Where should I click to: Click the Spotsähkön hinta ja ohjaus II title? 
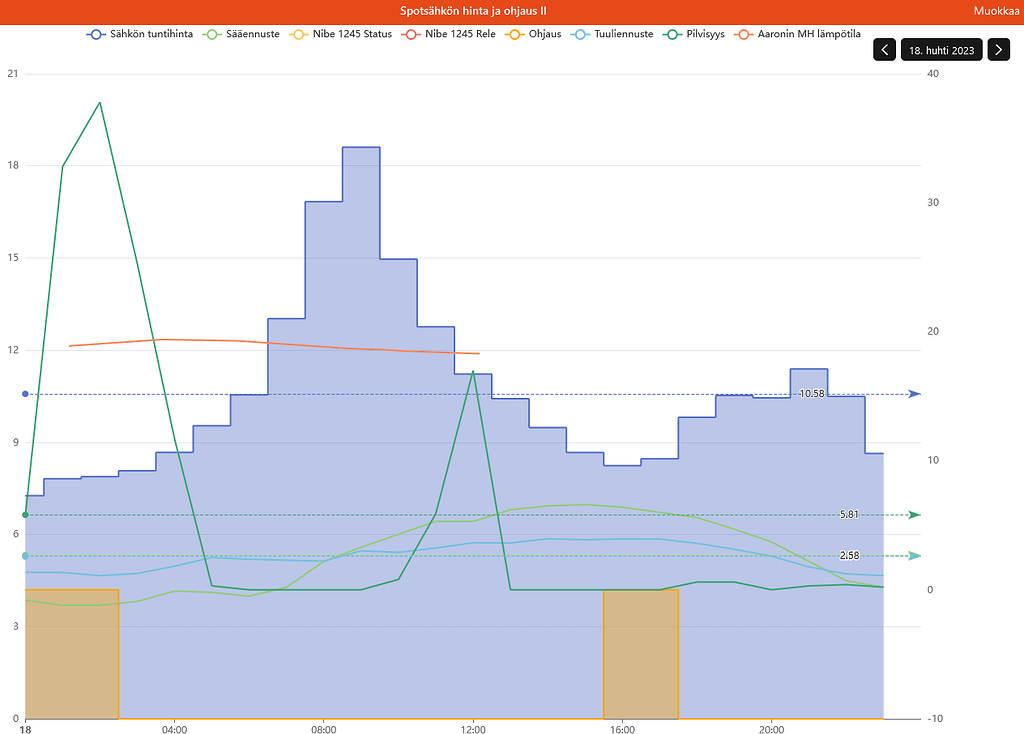(477, 11)
